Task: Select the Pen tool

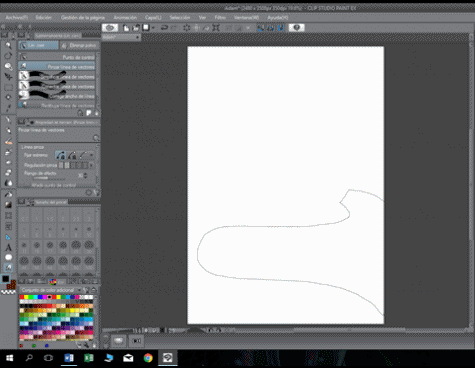Action: [8, 120]
